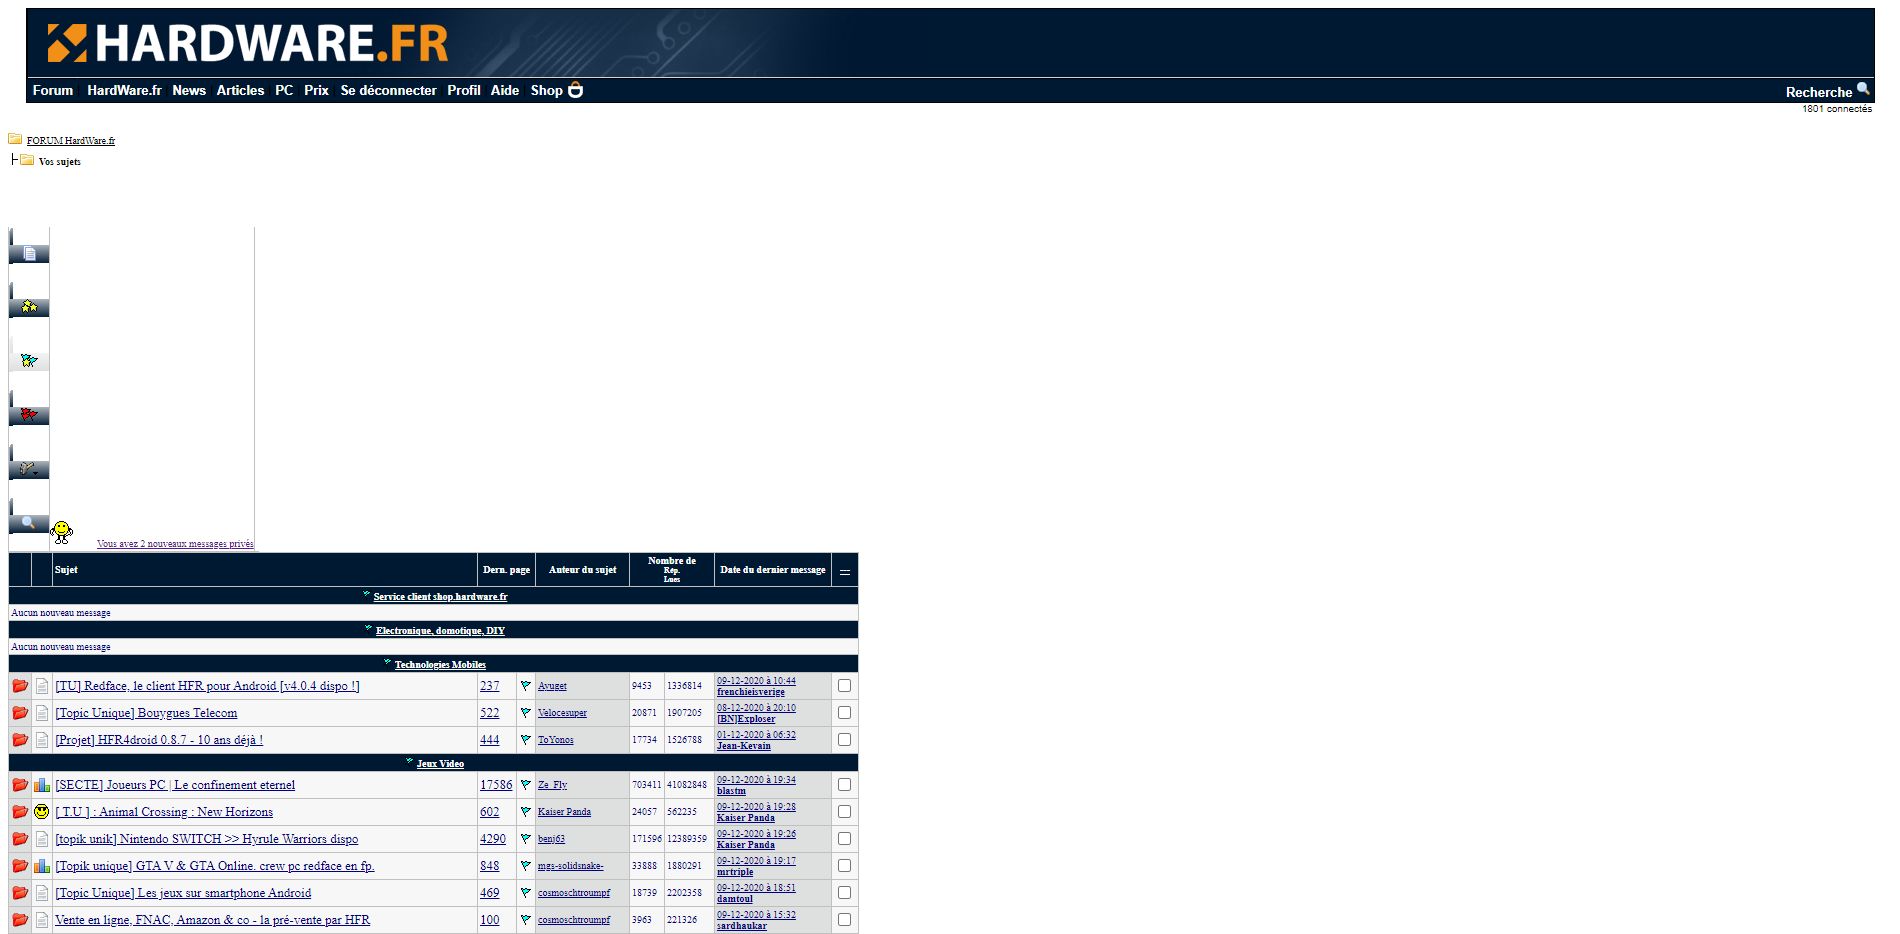Click the magnifier icon next to Recherche

tap(1863, 88)
